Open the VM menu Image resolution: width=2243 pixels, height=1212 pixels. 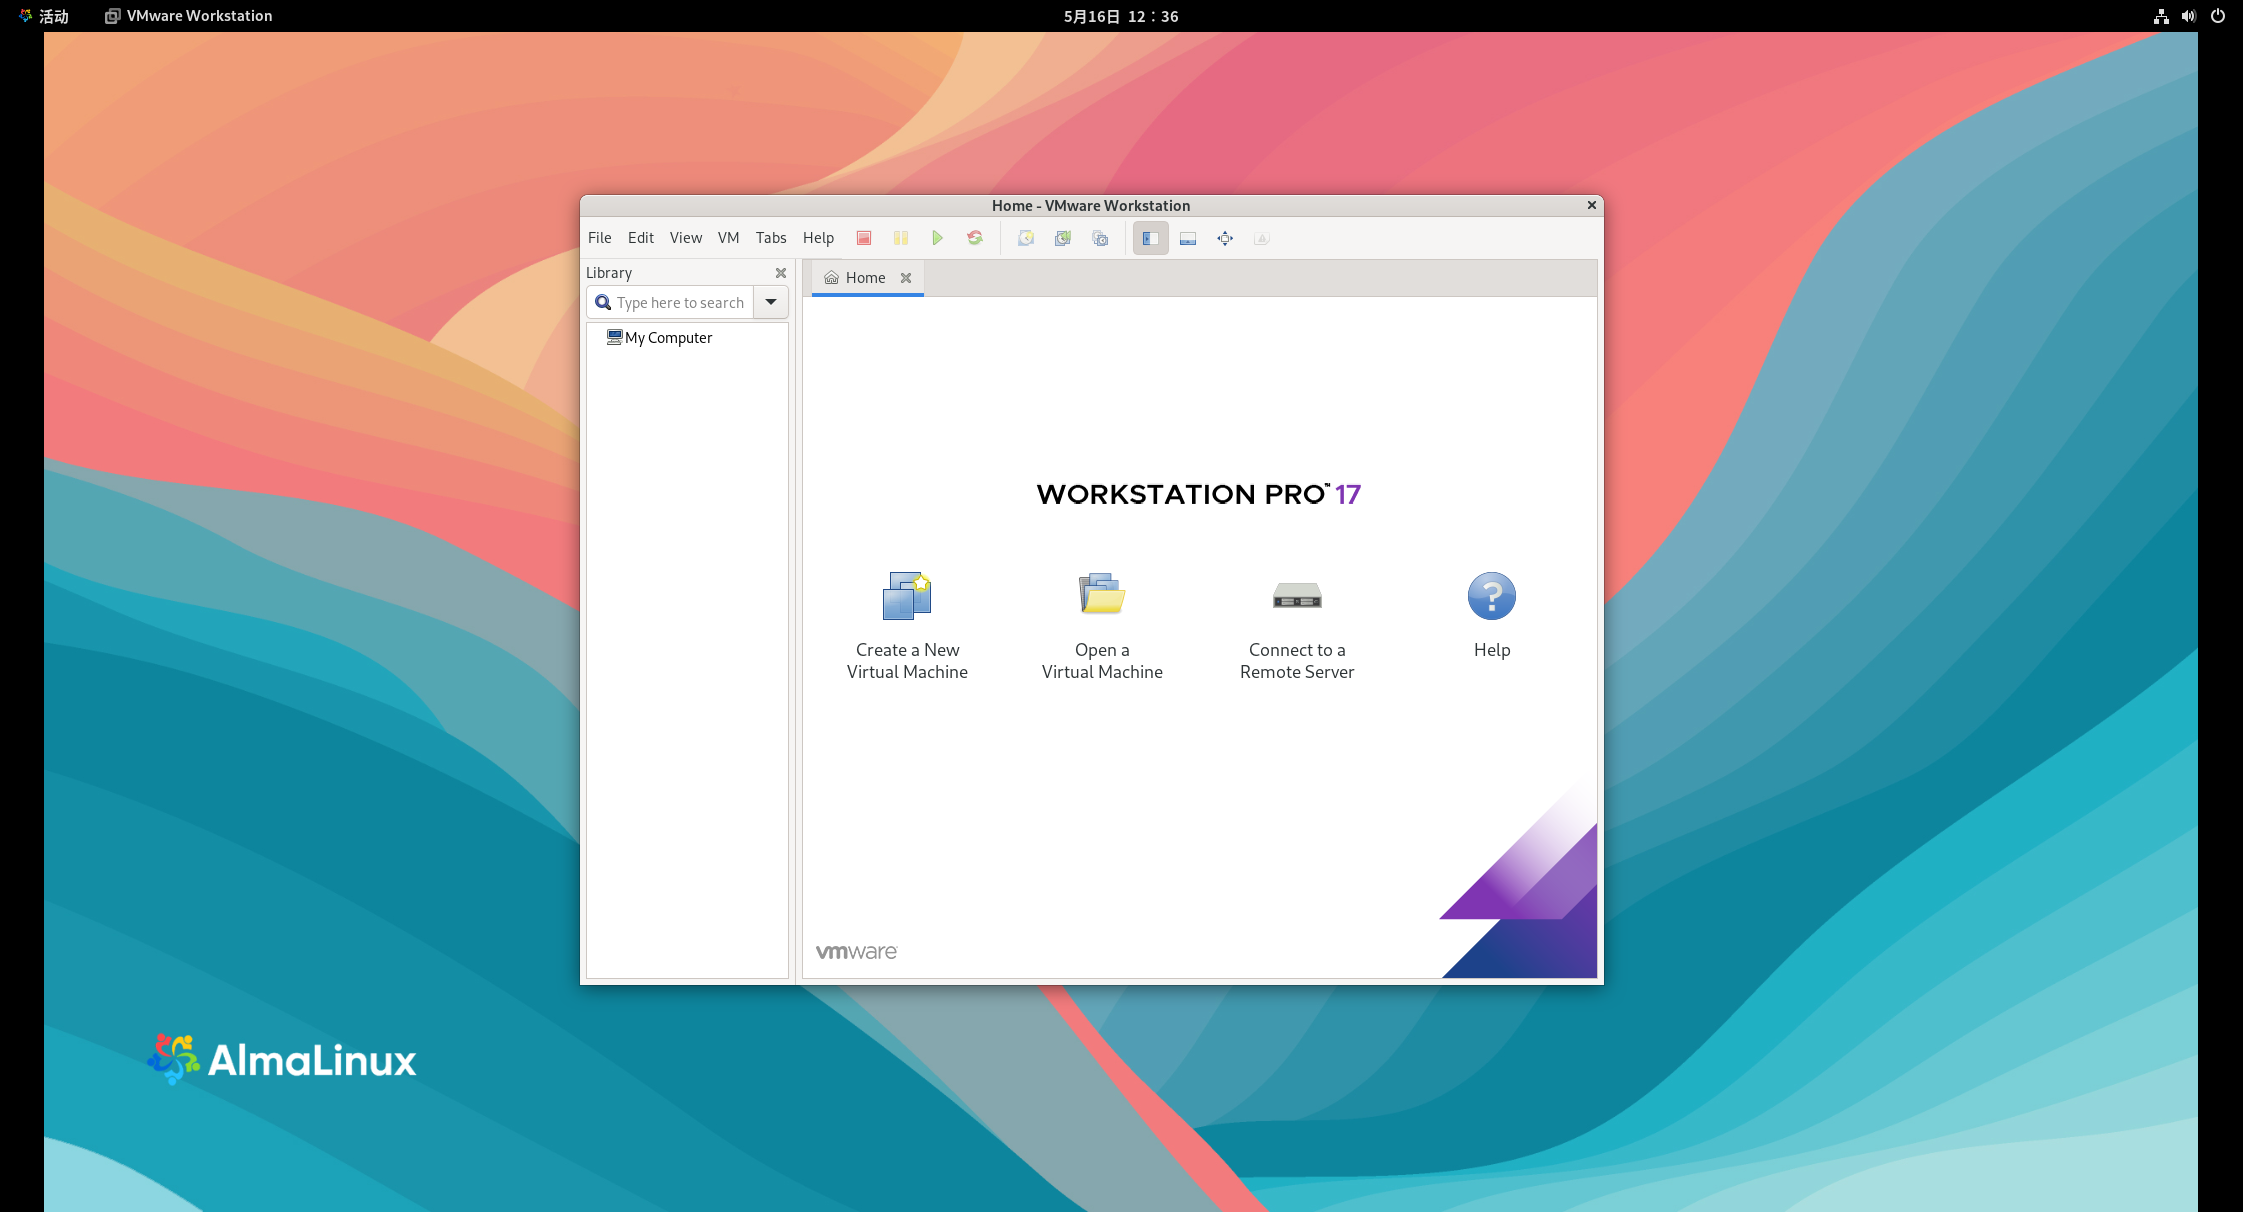pyautogui.click(x=729, y=238)
